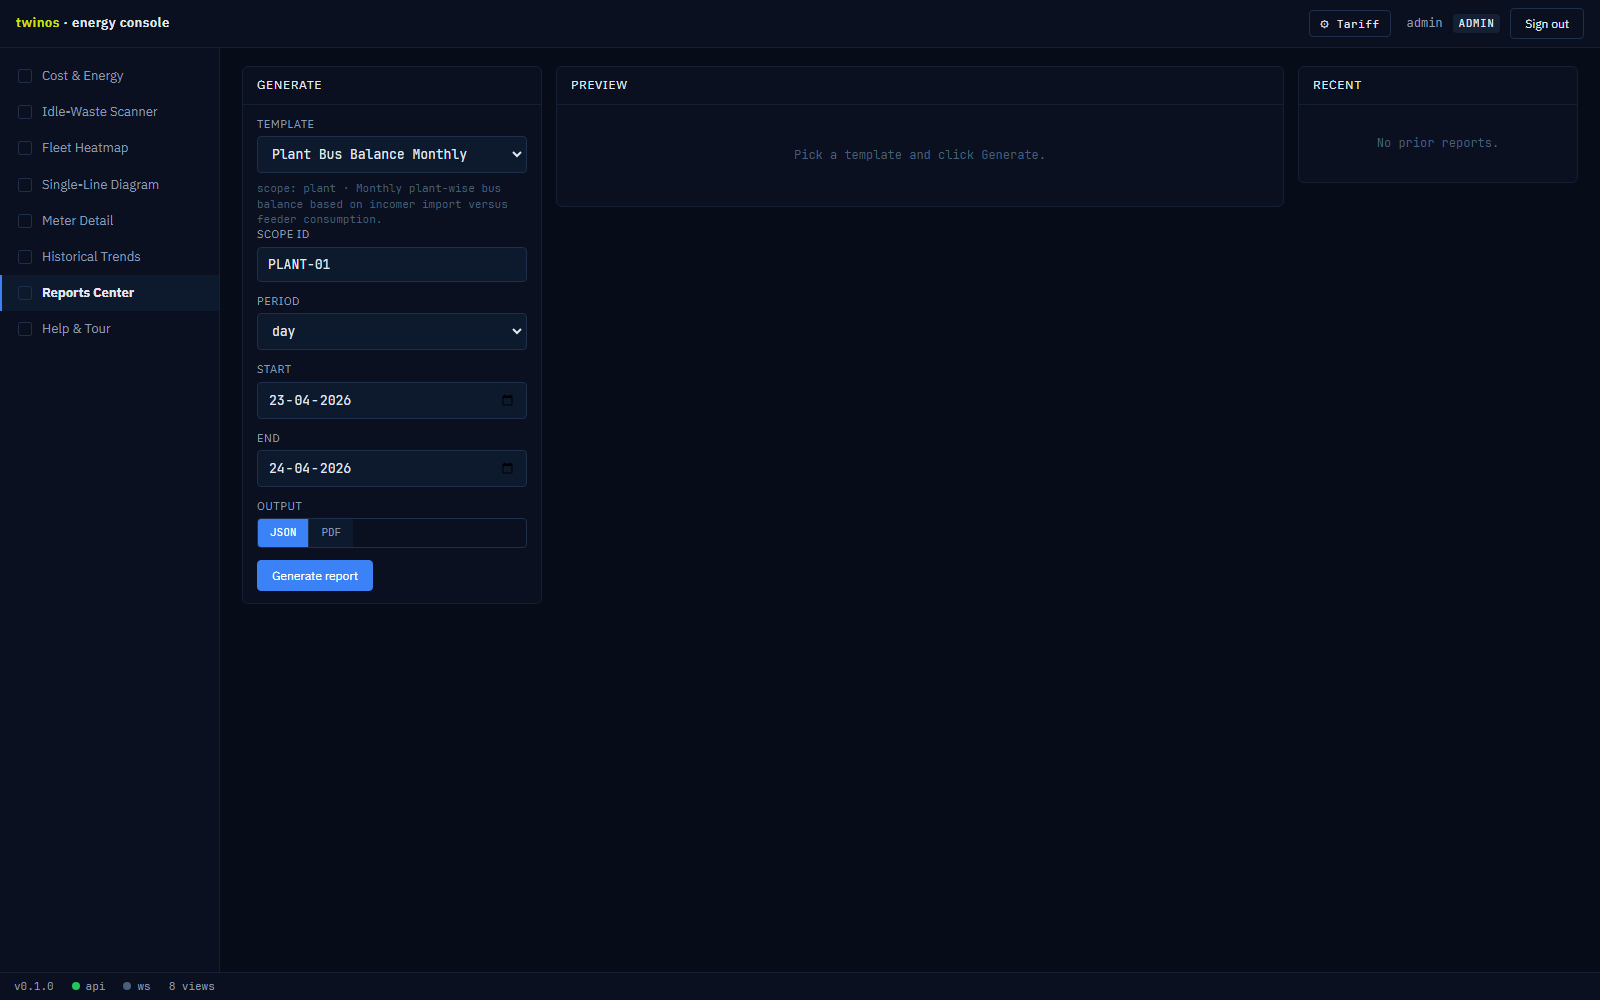This screenshot has height=1000, width=1600.
Task: Click the green api status dot
Action: [76, 986]
